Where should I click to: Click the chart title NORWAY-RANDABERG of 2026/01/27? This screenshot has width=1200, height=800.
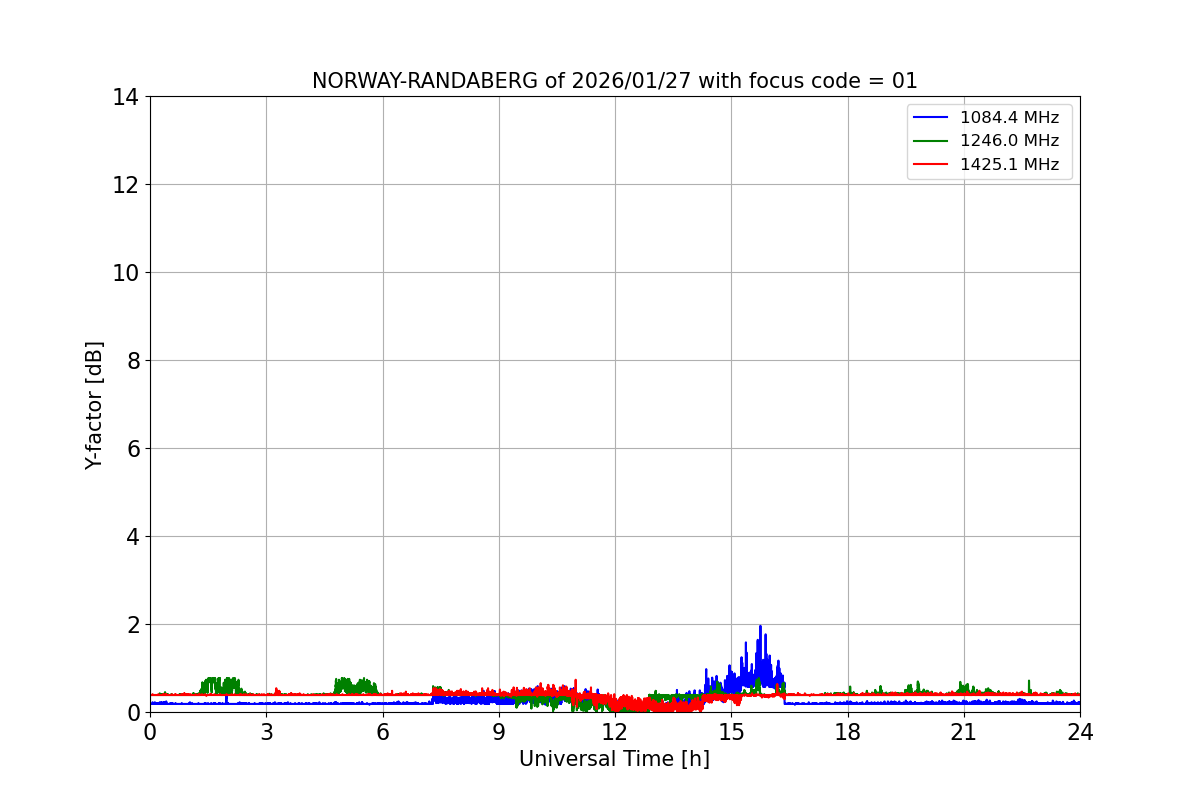pyautogui.click(x=614, y=81)
